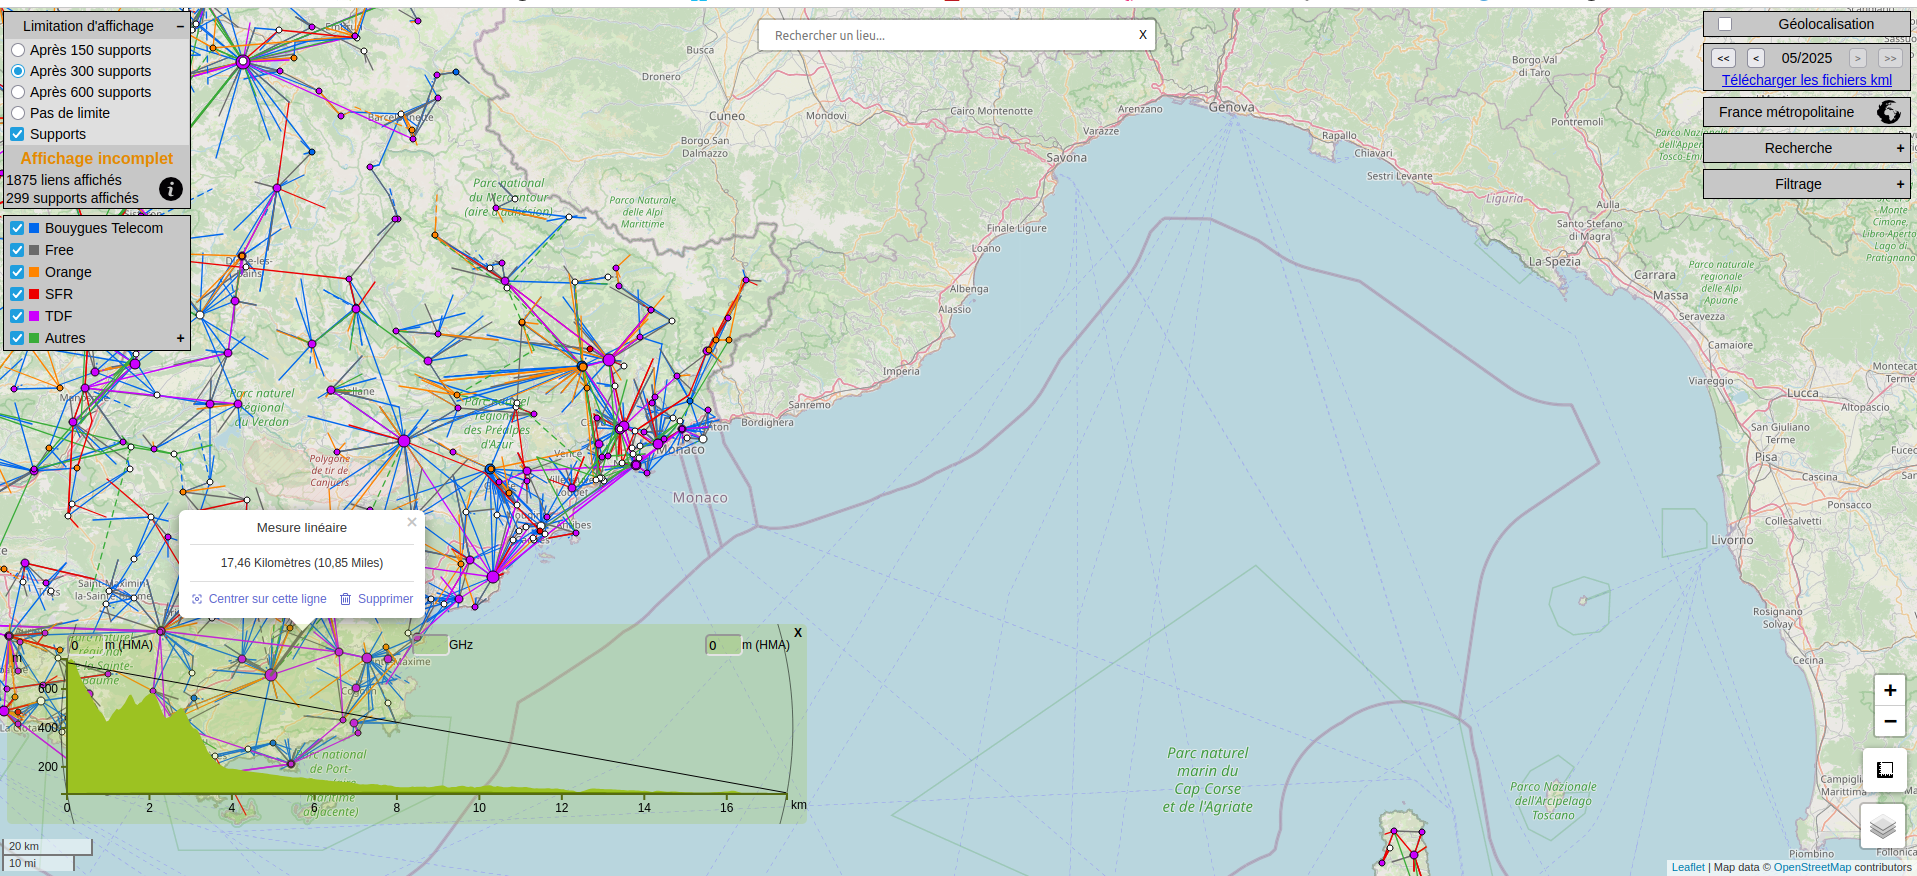The height and width of the screenshot is (876, 1917).
Task: Go to the next month
Action: tap(1857, 58)
